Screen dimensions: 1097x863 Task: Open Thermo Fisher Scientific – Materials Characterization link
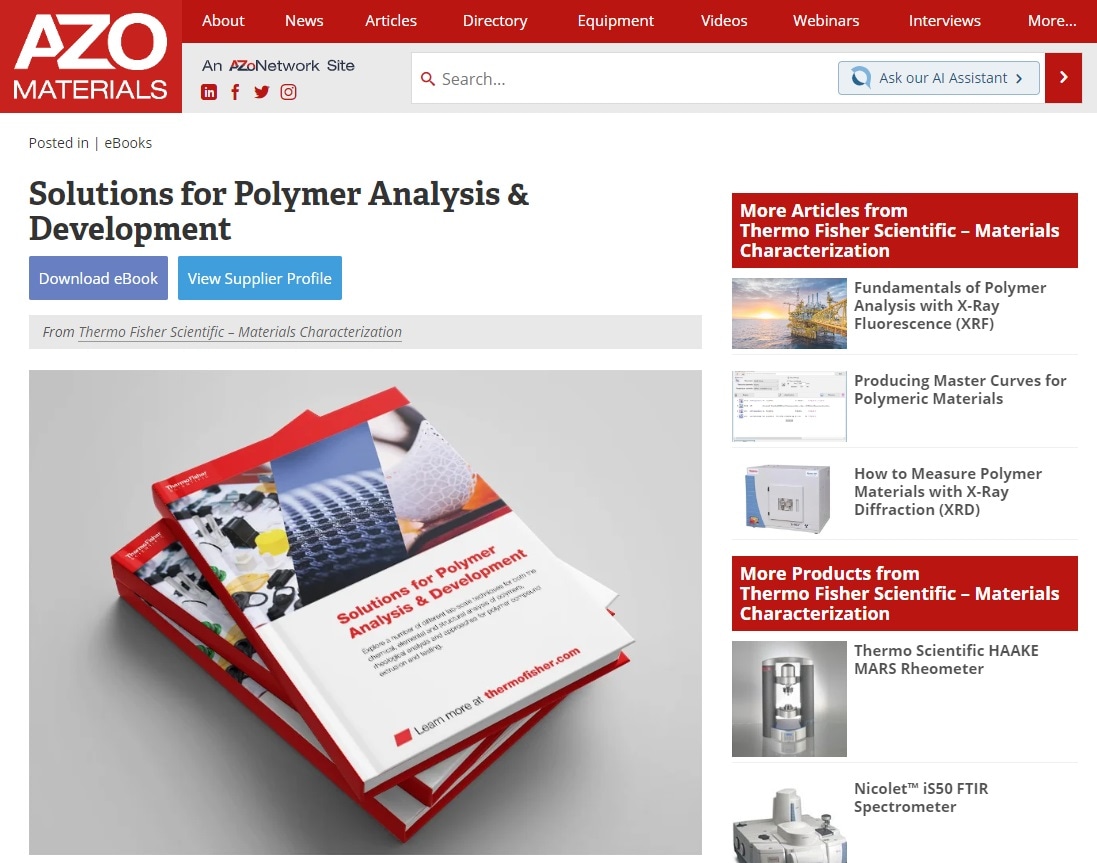pyautogui.click(x=240, y=331)
